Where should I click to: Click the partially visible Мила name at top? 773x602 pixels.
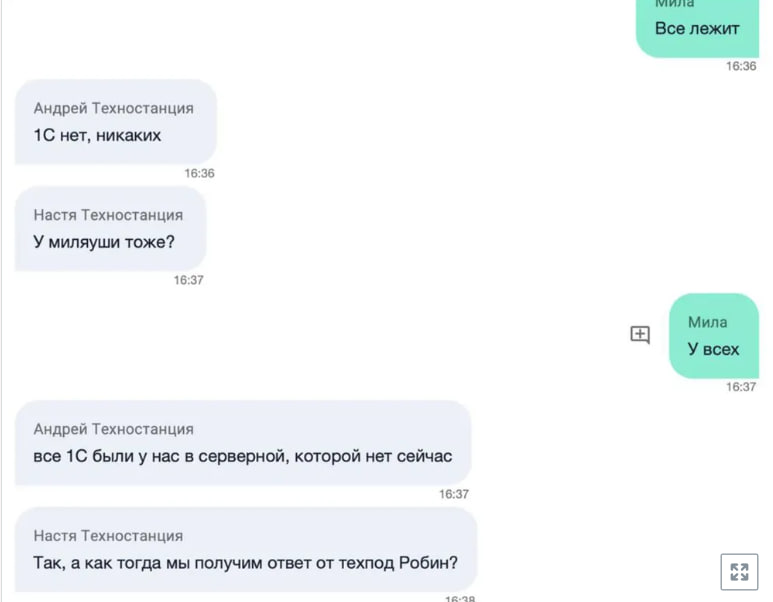pos(674,3)
